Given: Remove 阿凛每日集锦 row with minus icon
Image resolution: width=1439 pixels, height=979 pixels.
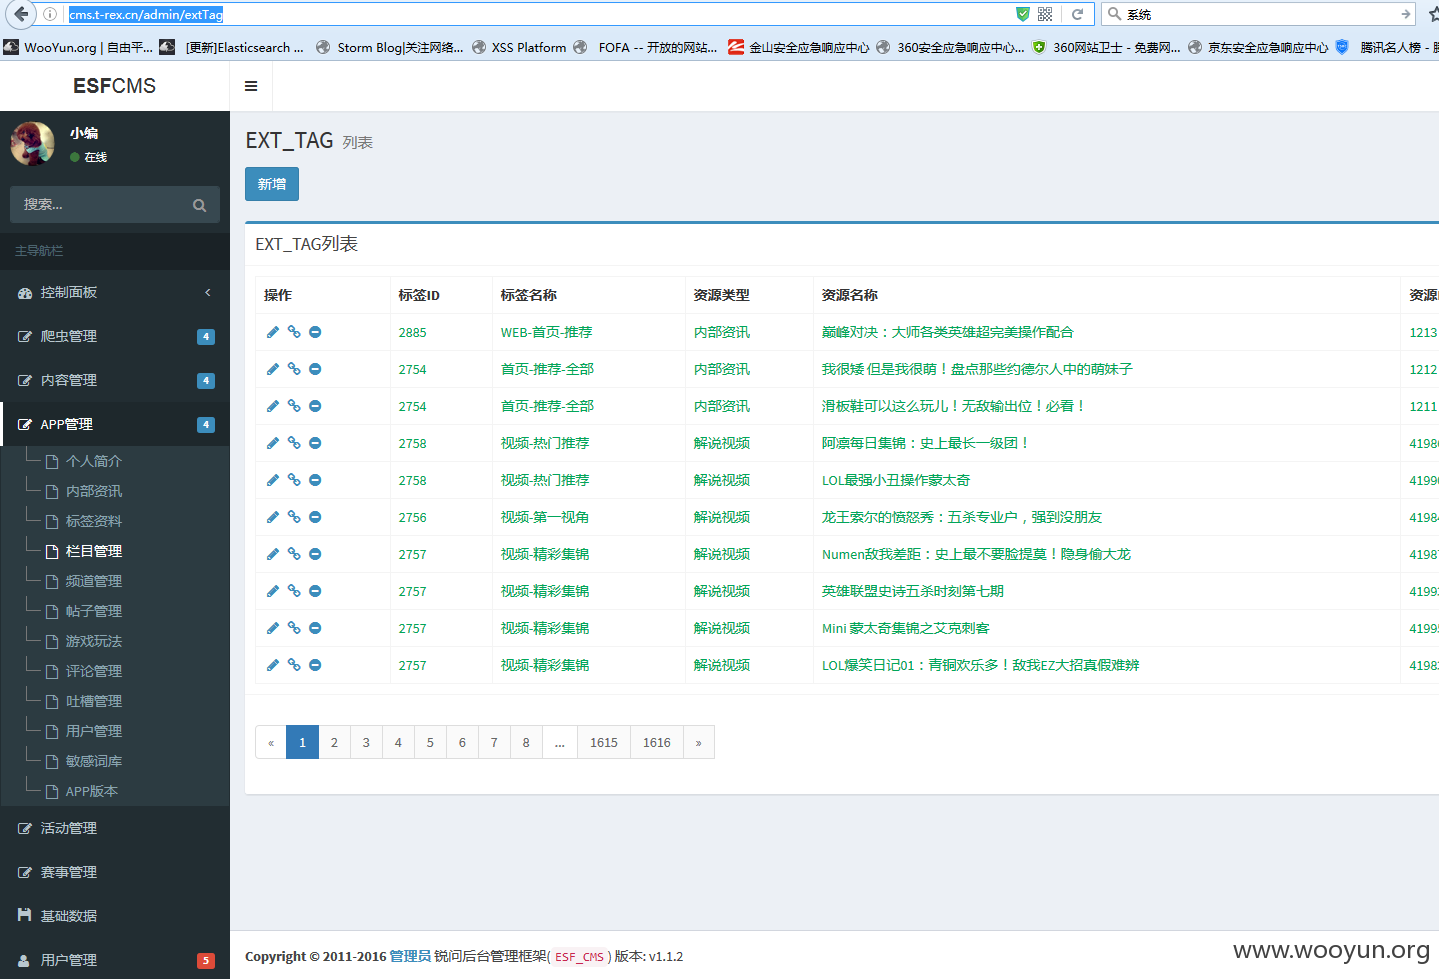Looking at the screenshot, I should point(315,443).
